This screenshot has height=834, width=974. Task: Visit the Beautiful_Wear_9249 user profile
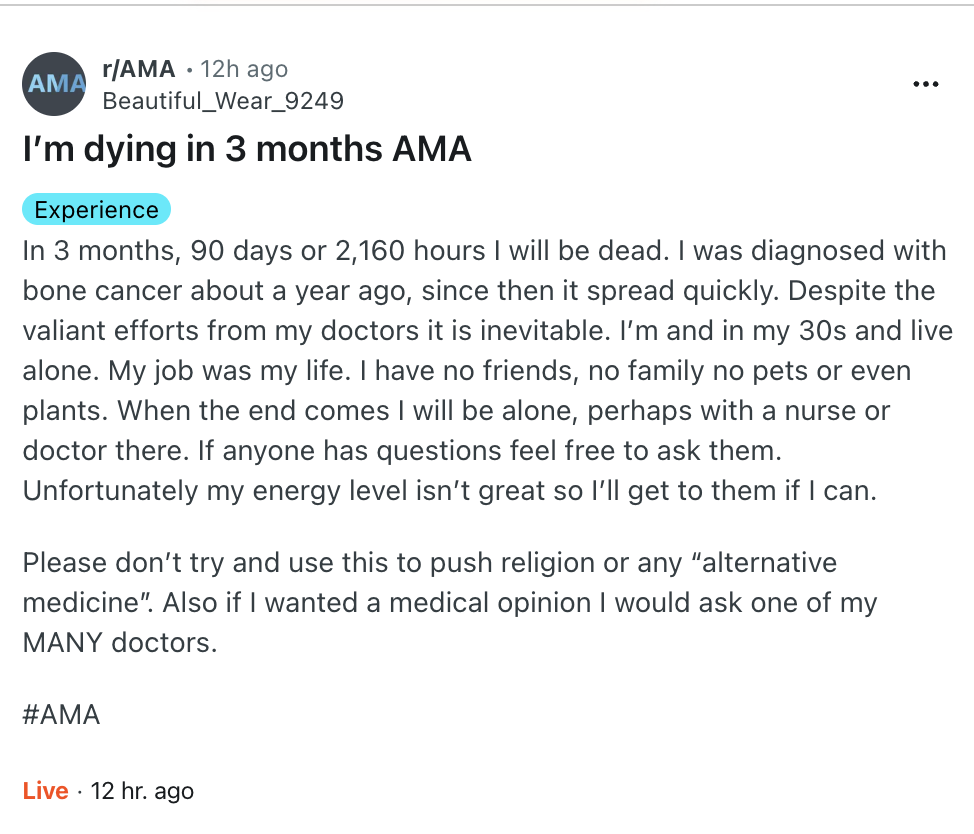[x=223, y=101]
